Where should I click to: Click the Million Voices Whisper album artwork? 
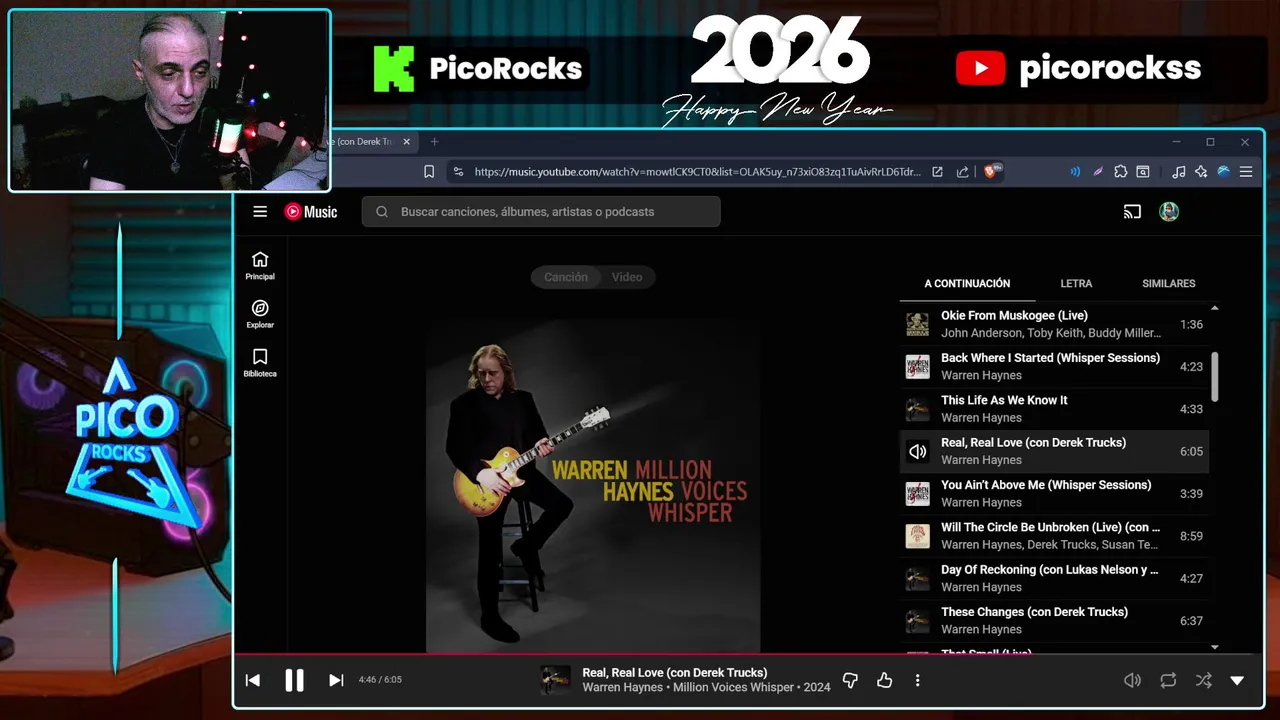tap(593, 486)
